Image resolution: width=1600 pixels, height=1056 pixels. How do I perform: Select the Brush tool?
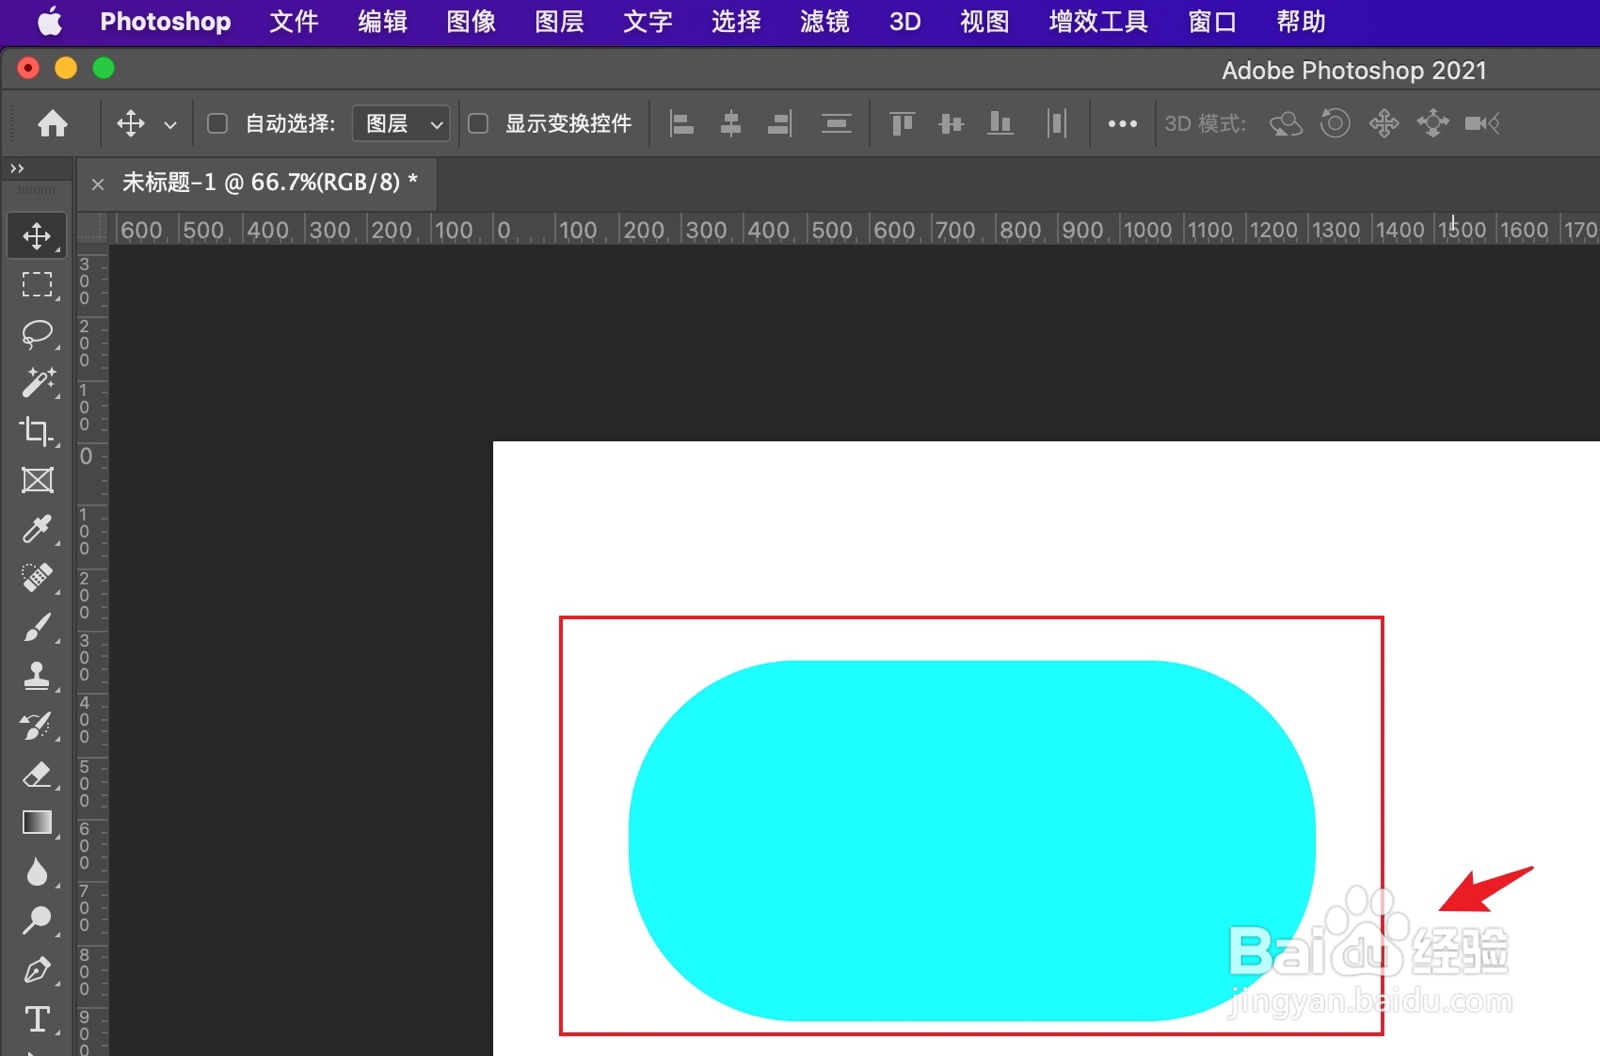pyautogui.click(x=37, y=627)
